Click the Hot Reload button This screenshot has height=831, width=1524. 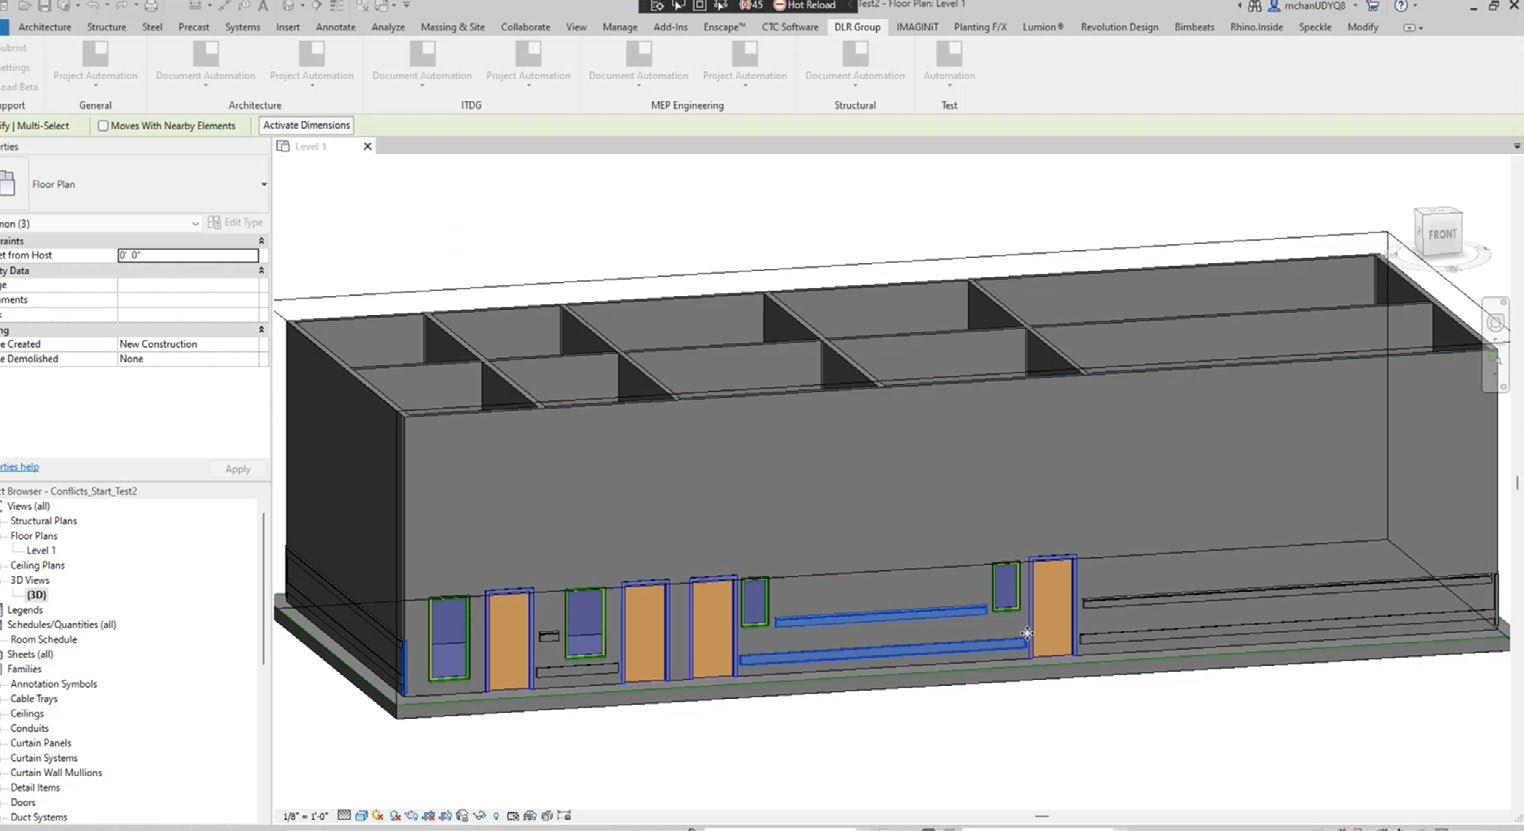point(805,5)
